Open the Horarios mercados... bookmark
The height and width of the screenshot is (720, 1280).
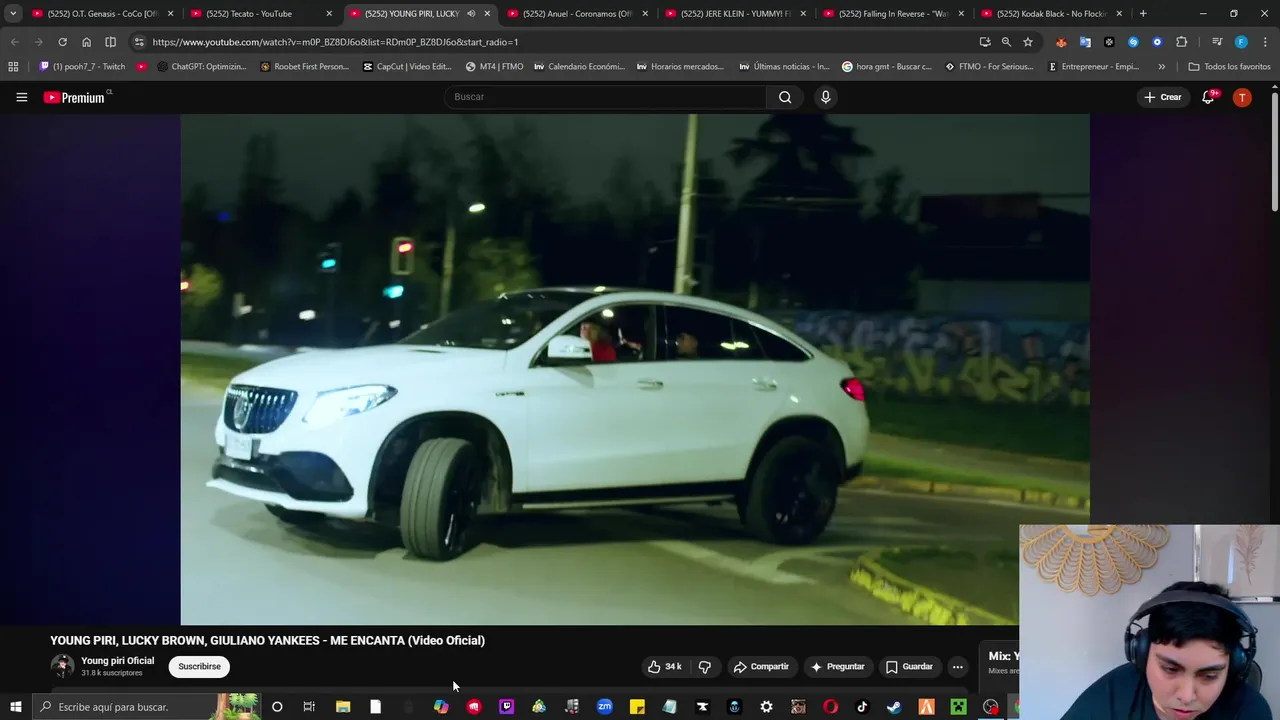click(x=679, y=67)
